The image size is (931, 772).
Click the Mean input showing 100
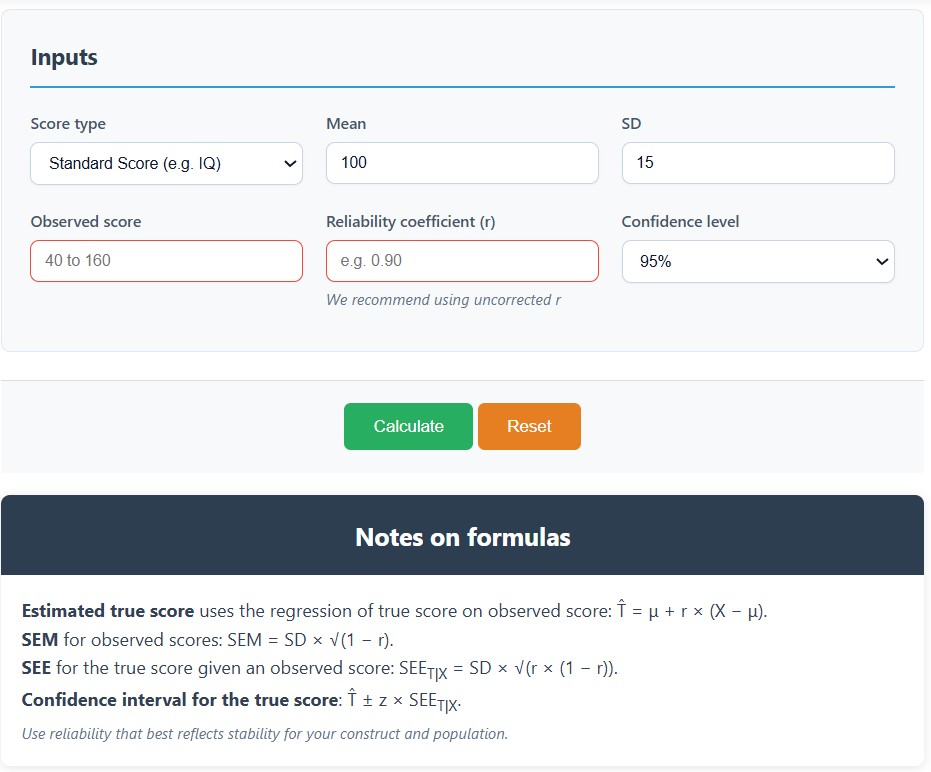tap(461, 162)
